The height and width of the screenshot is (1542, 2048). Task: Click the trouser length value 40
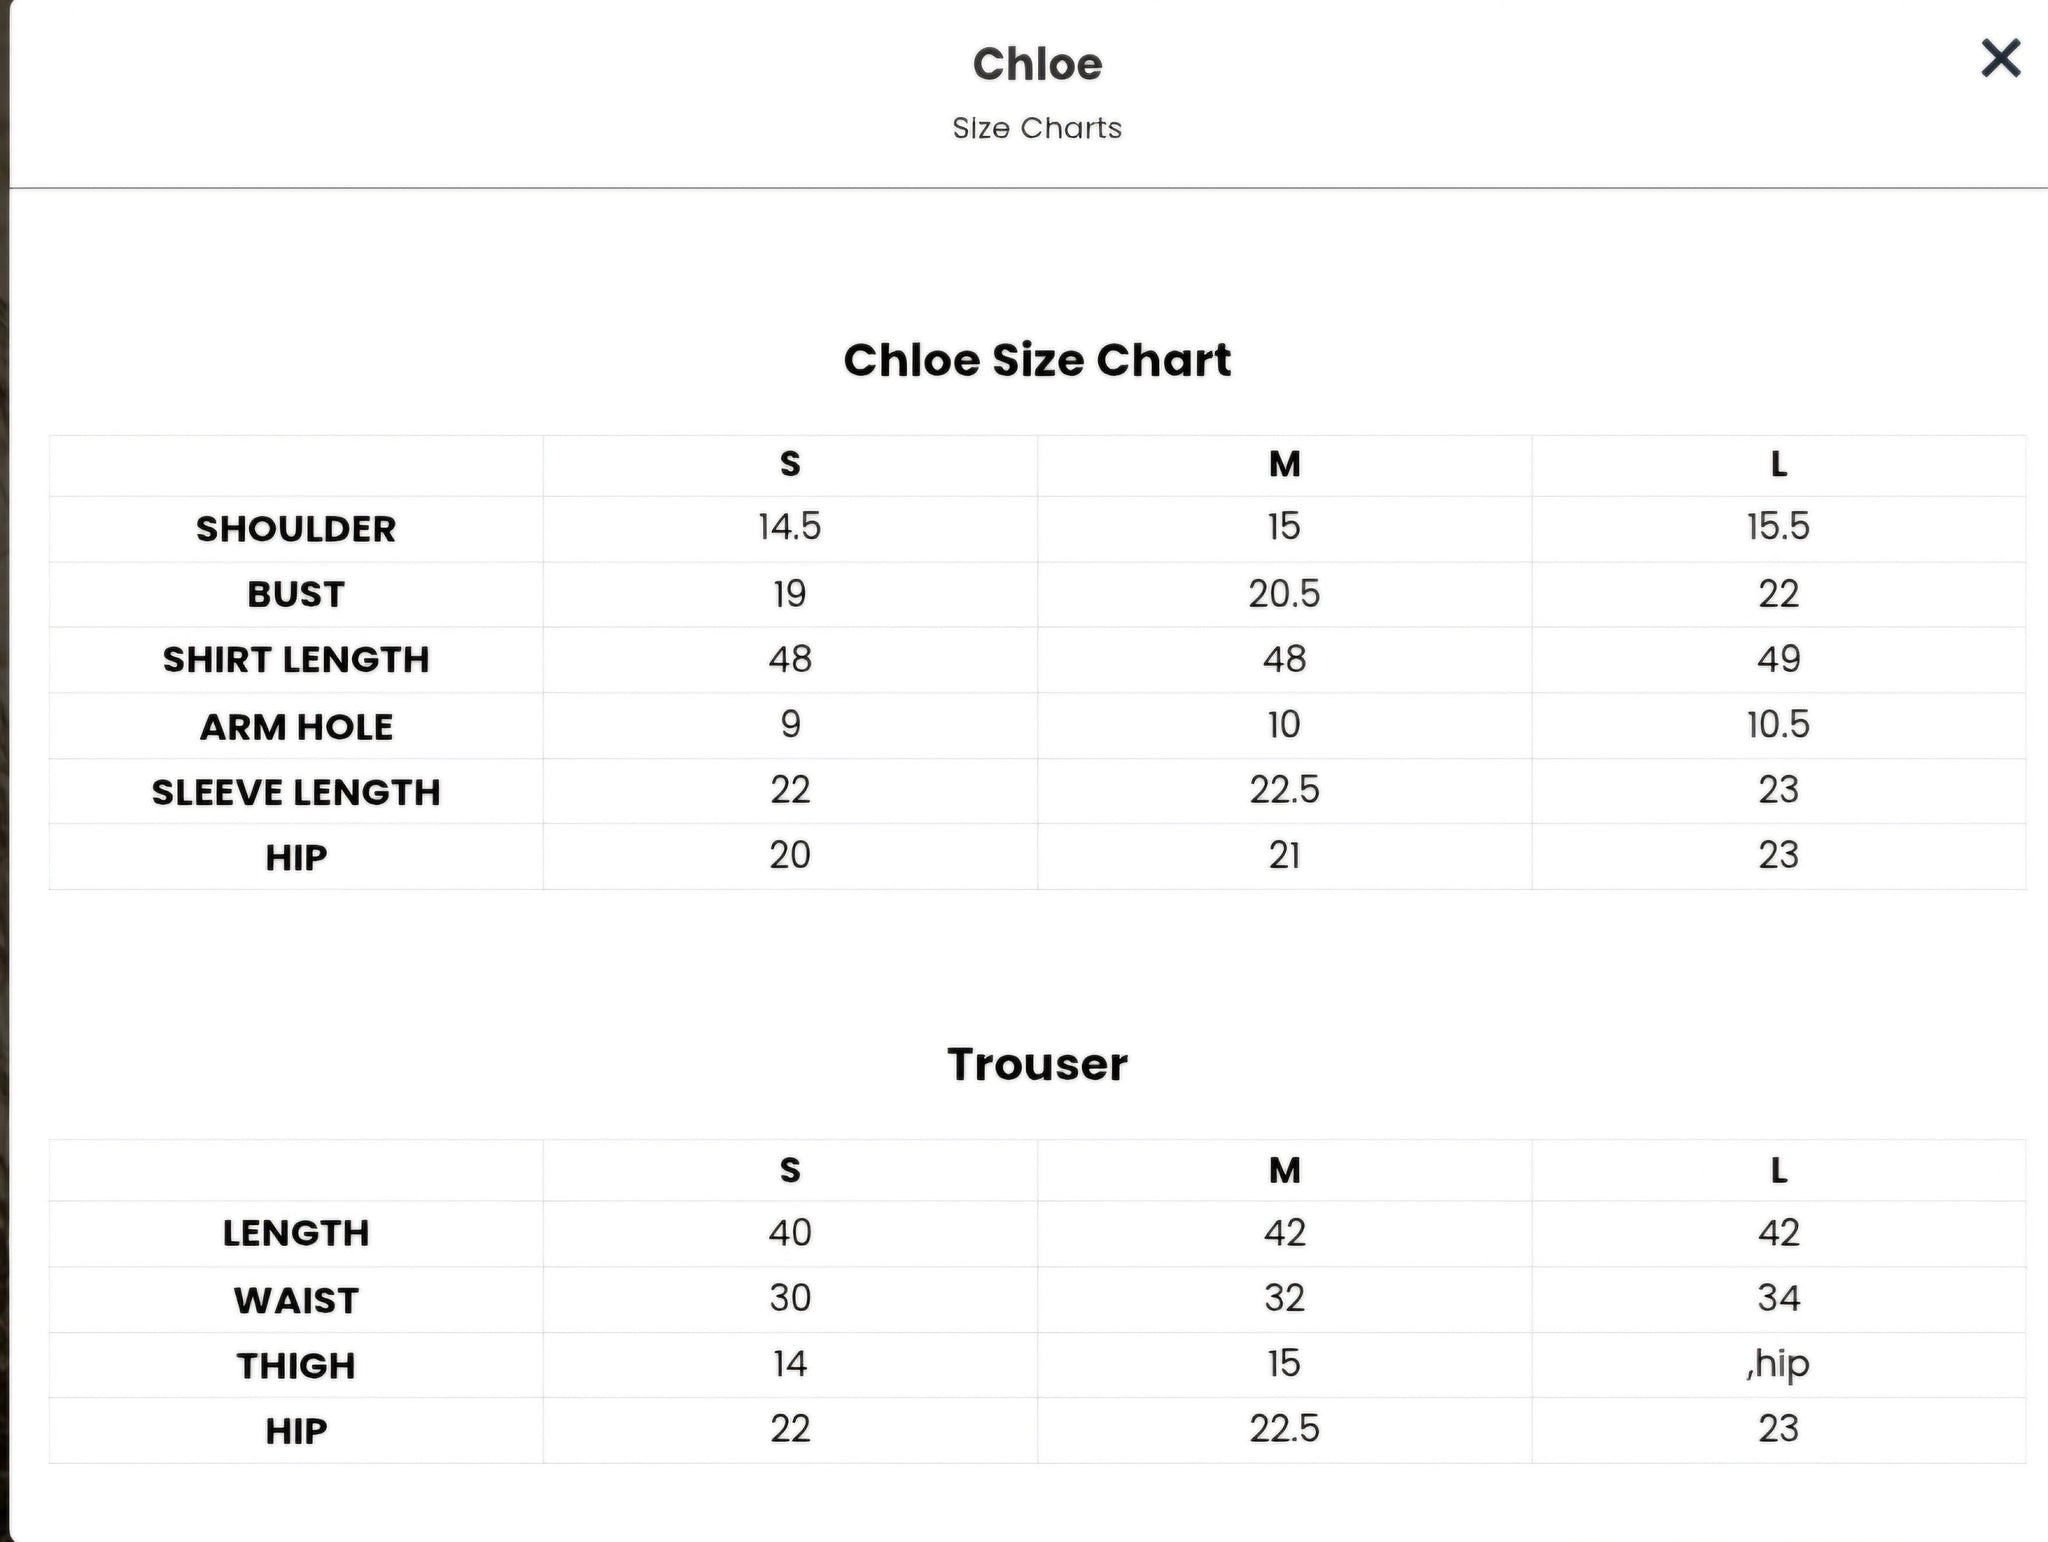pyautogui.click(x=789, y=1232)
